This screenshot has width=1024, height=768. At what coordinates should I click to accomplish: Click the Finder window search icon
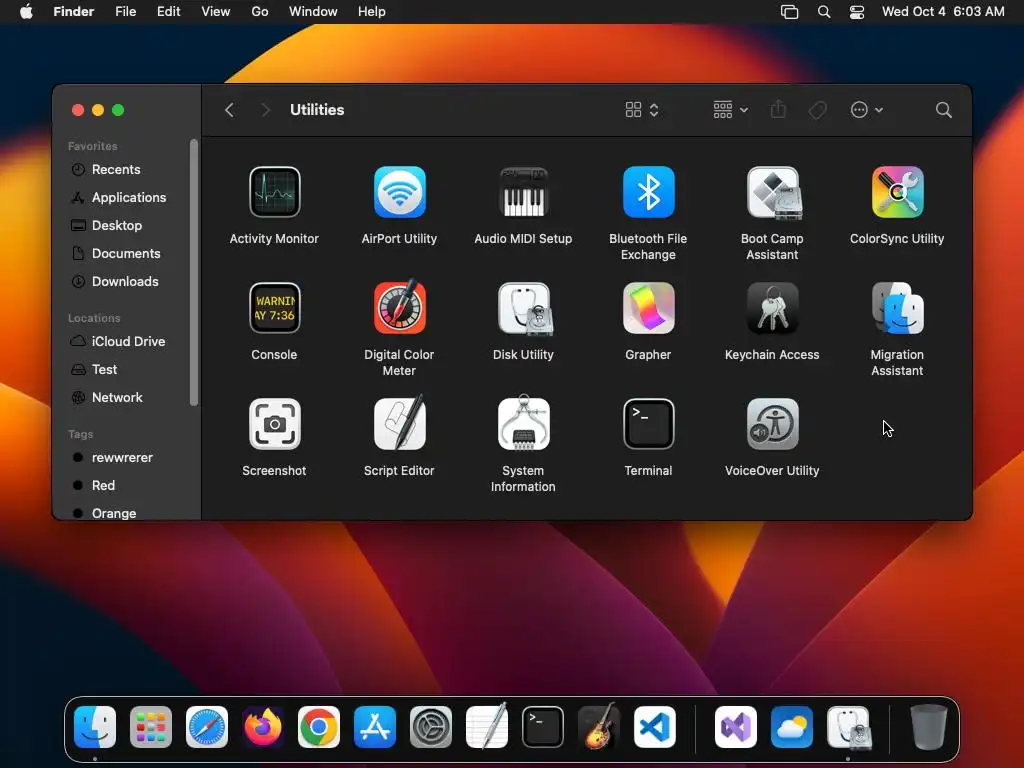pyautogui.click(x=943, y=110)
